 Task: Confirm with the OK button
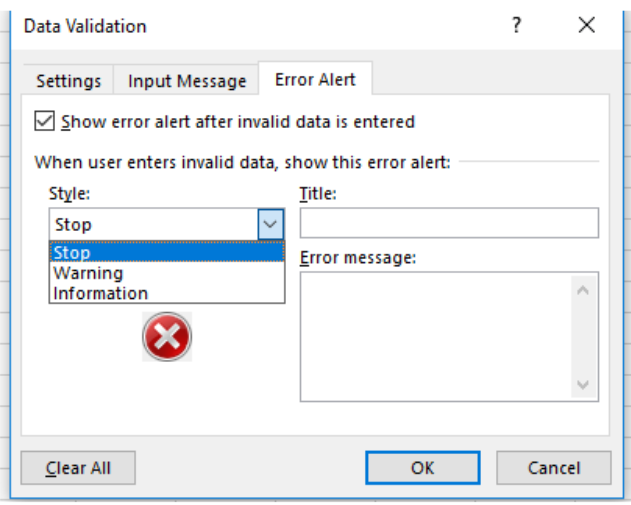click(x=423, y=468)
